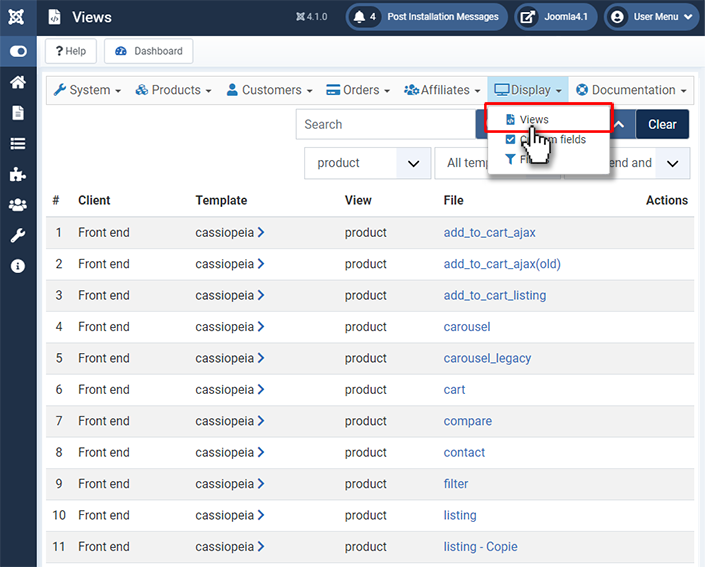Expand cassiopeia chevron in row 8

coord(261,452)
